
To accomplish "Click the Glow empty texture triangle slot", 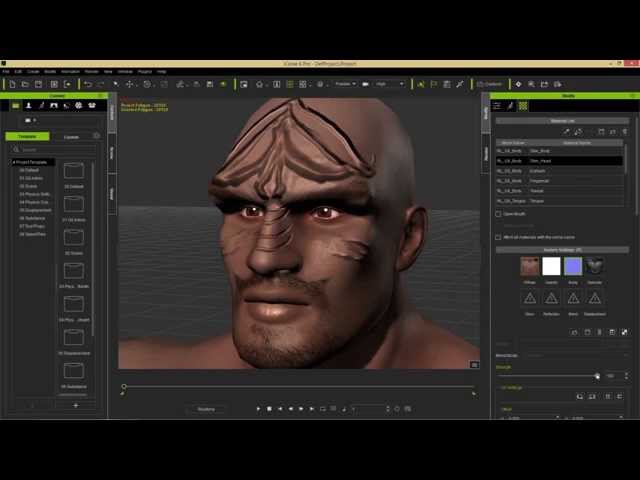I will coord(530,298).
